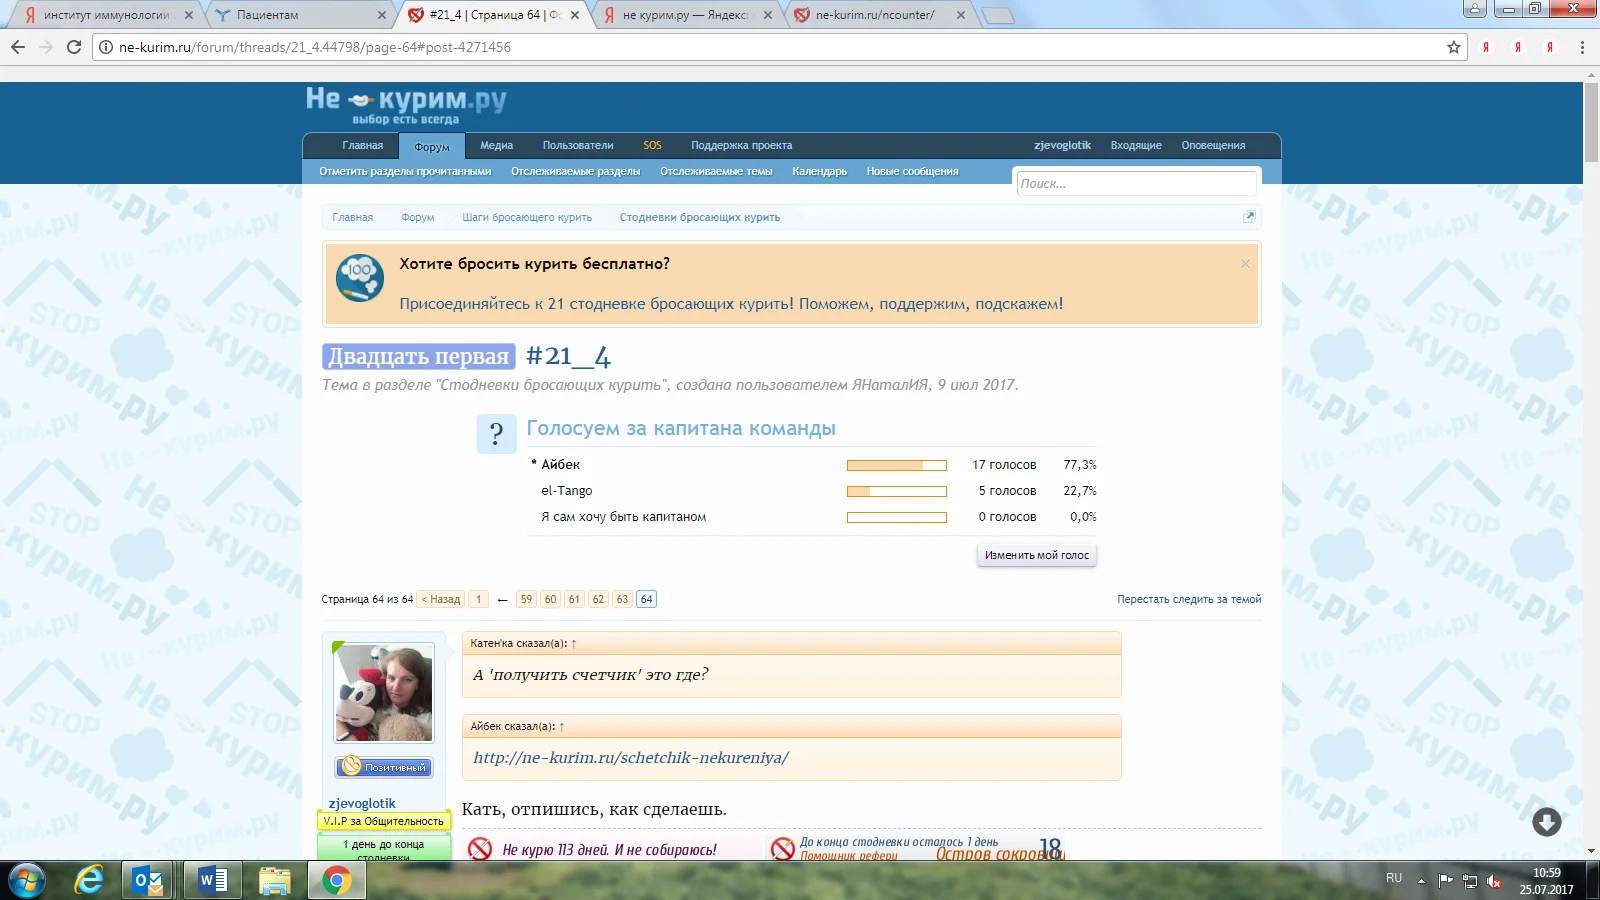Bookmark this page with the star icon
Screen dimensions: 1600x900
pos(1454,47)
